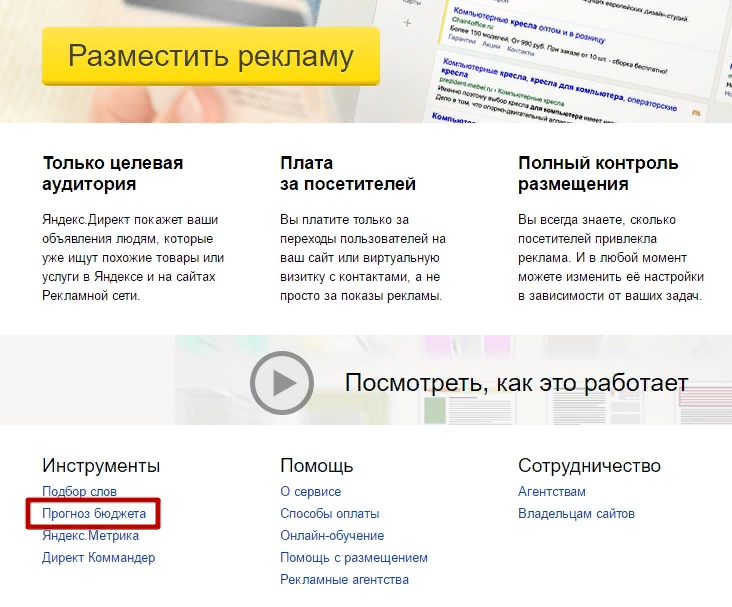Open the О сервисе help link
This screenshot has height=607, width=732.
pos(310,491)
